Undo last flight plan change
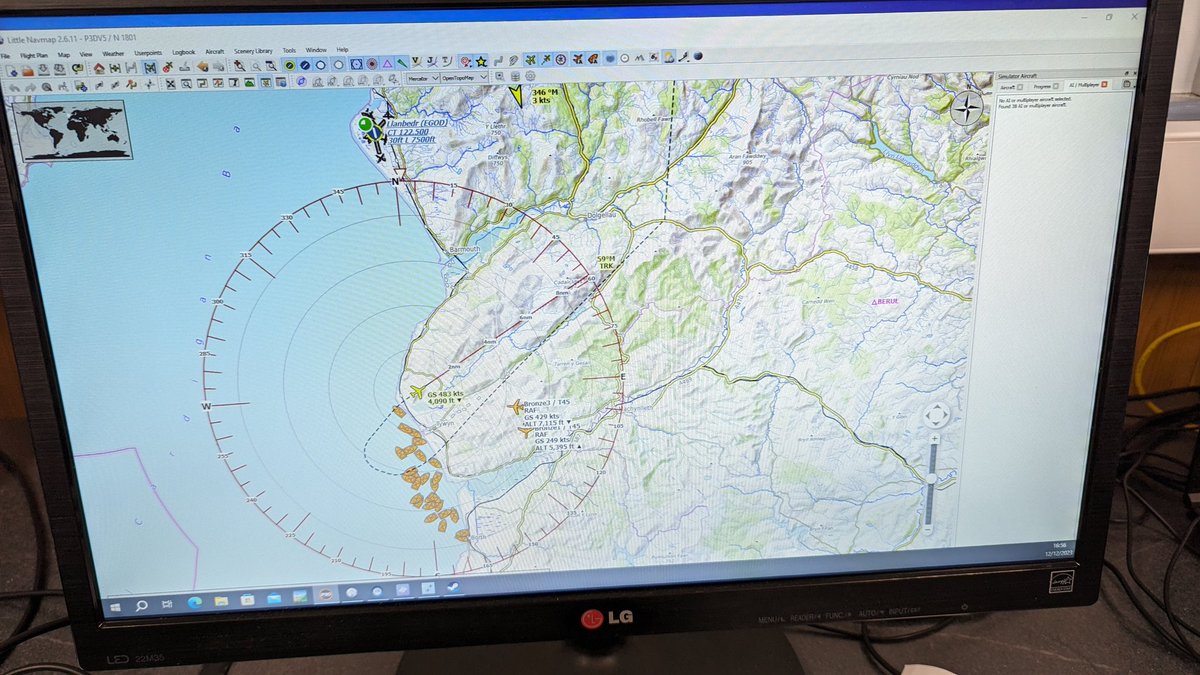 point(13,86)
